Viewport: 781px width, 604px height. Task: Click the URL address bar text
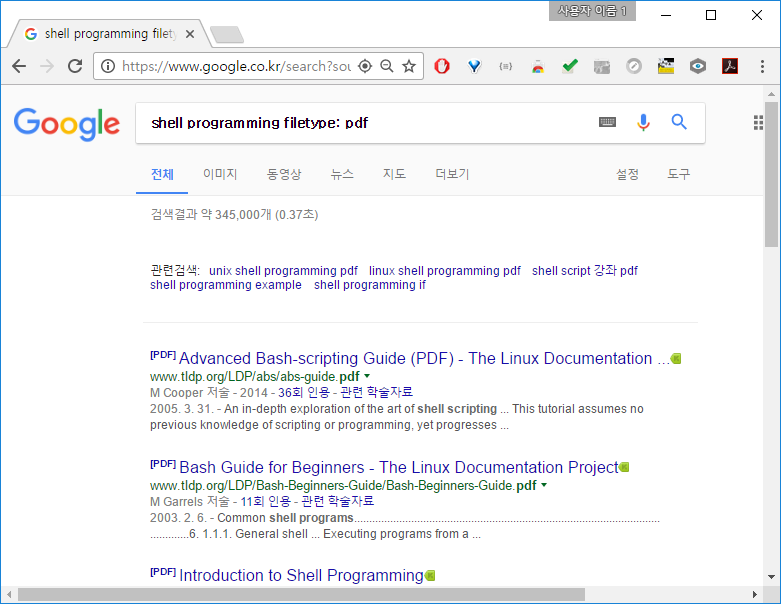(x=236, y=66)
